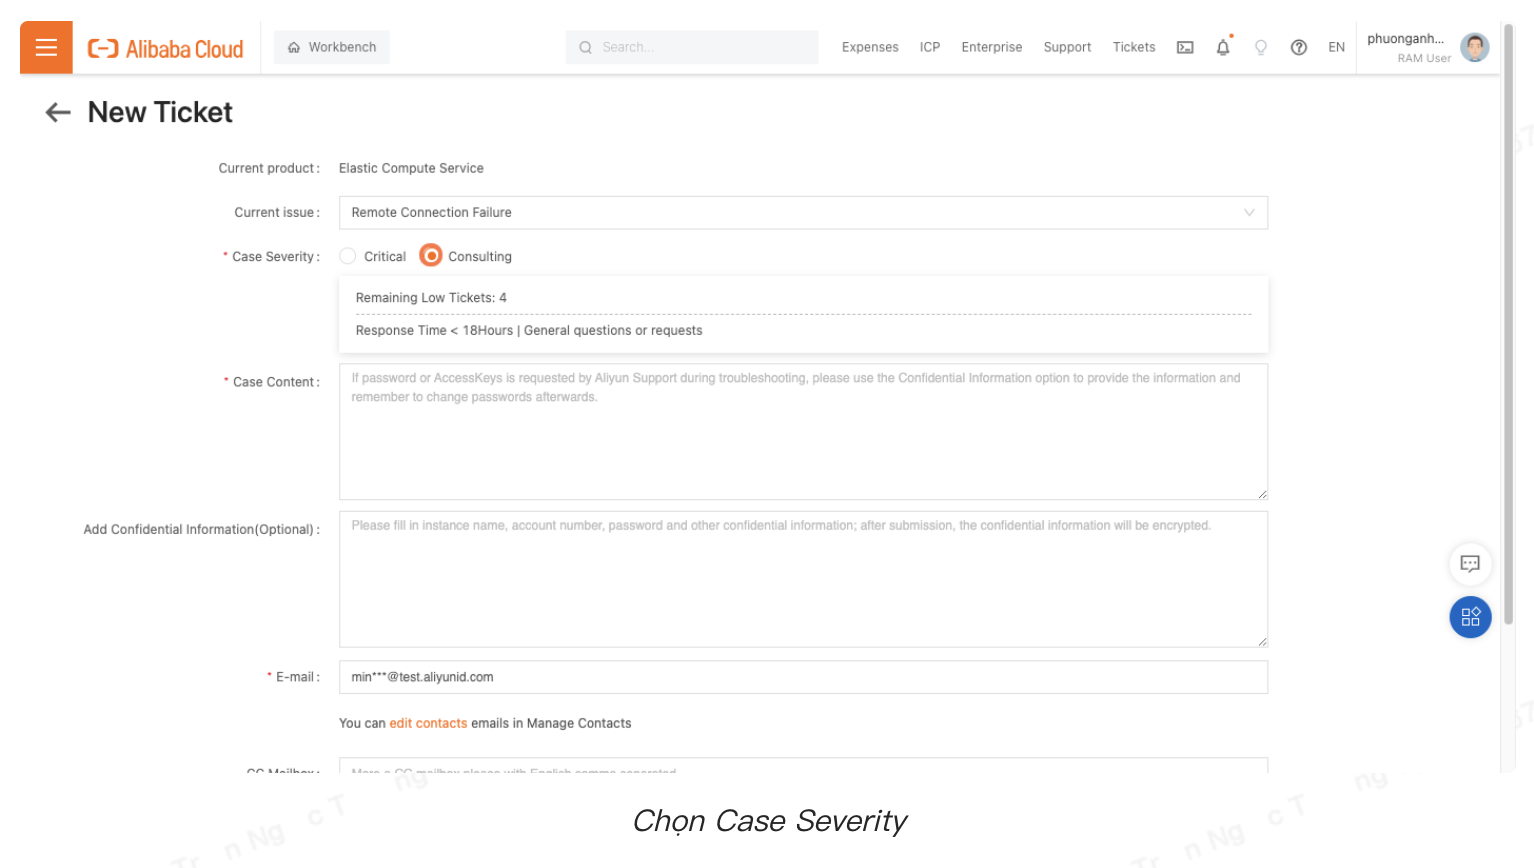Select the Critical severity option
The width and height of the screenshot is (1534, 868).
click(x=348, y=256)
